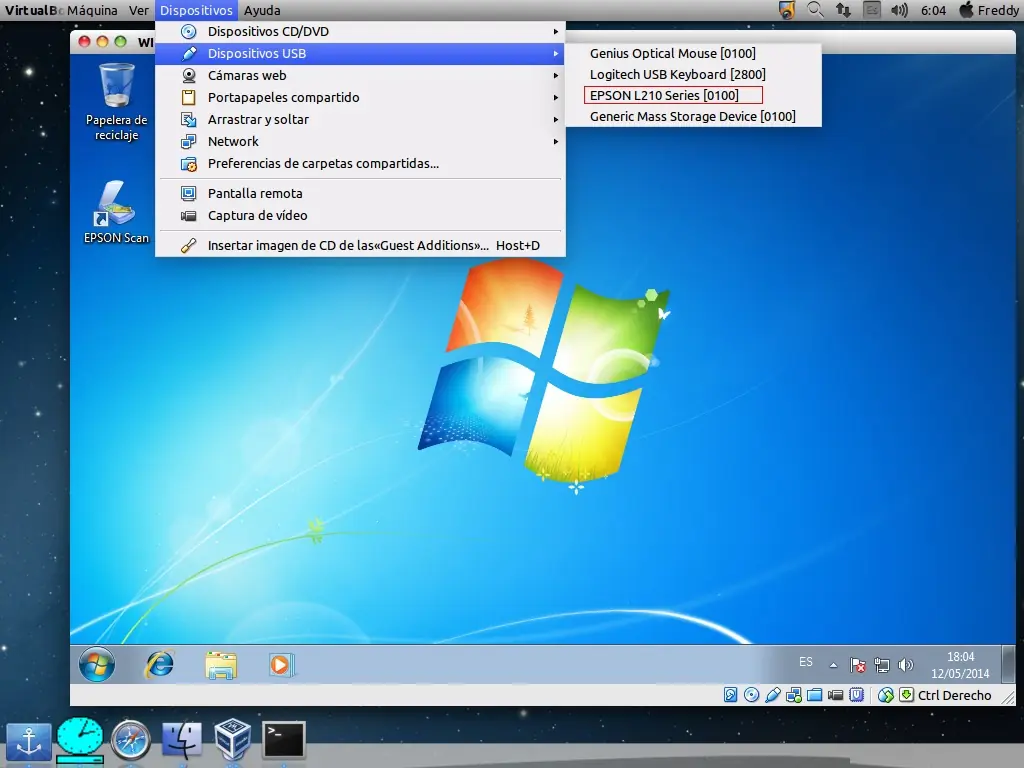Click USB status bar icon
Image resolution: width=1024 pixels, height=768 pixels.
[x=773, y=695]
